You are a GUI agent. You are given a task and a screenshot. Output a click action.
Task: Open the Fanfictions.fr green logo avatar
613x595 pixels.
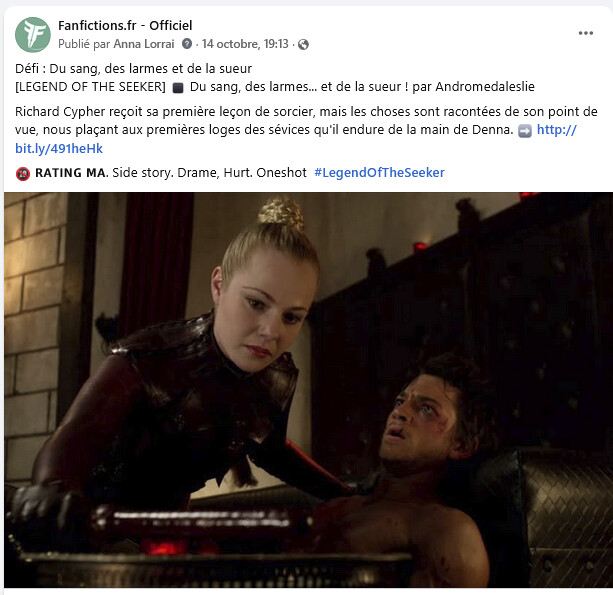(x=33, y=35)
